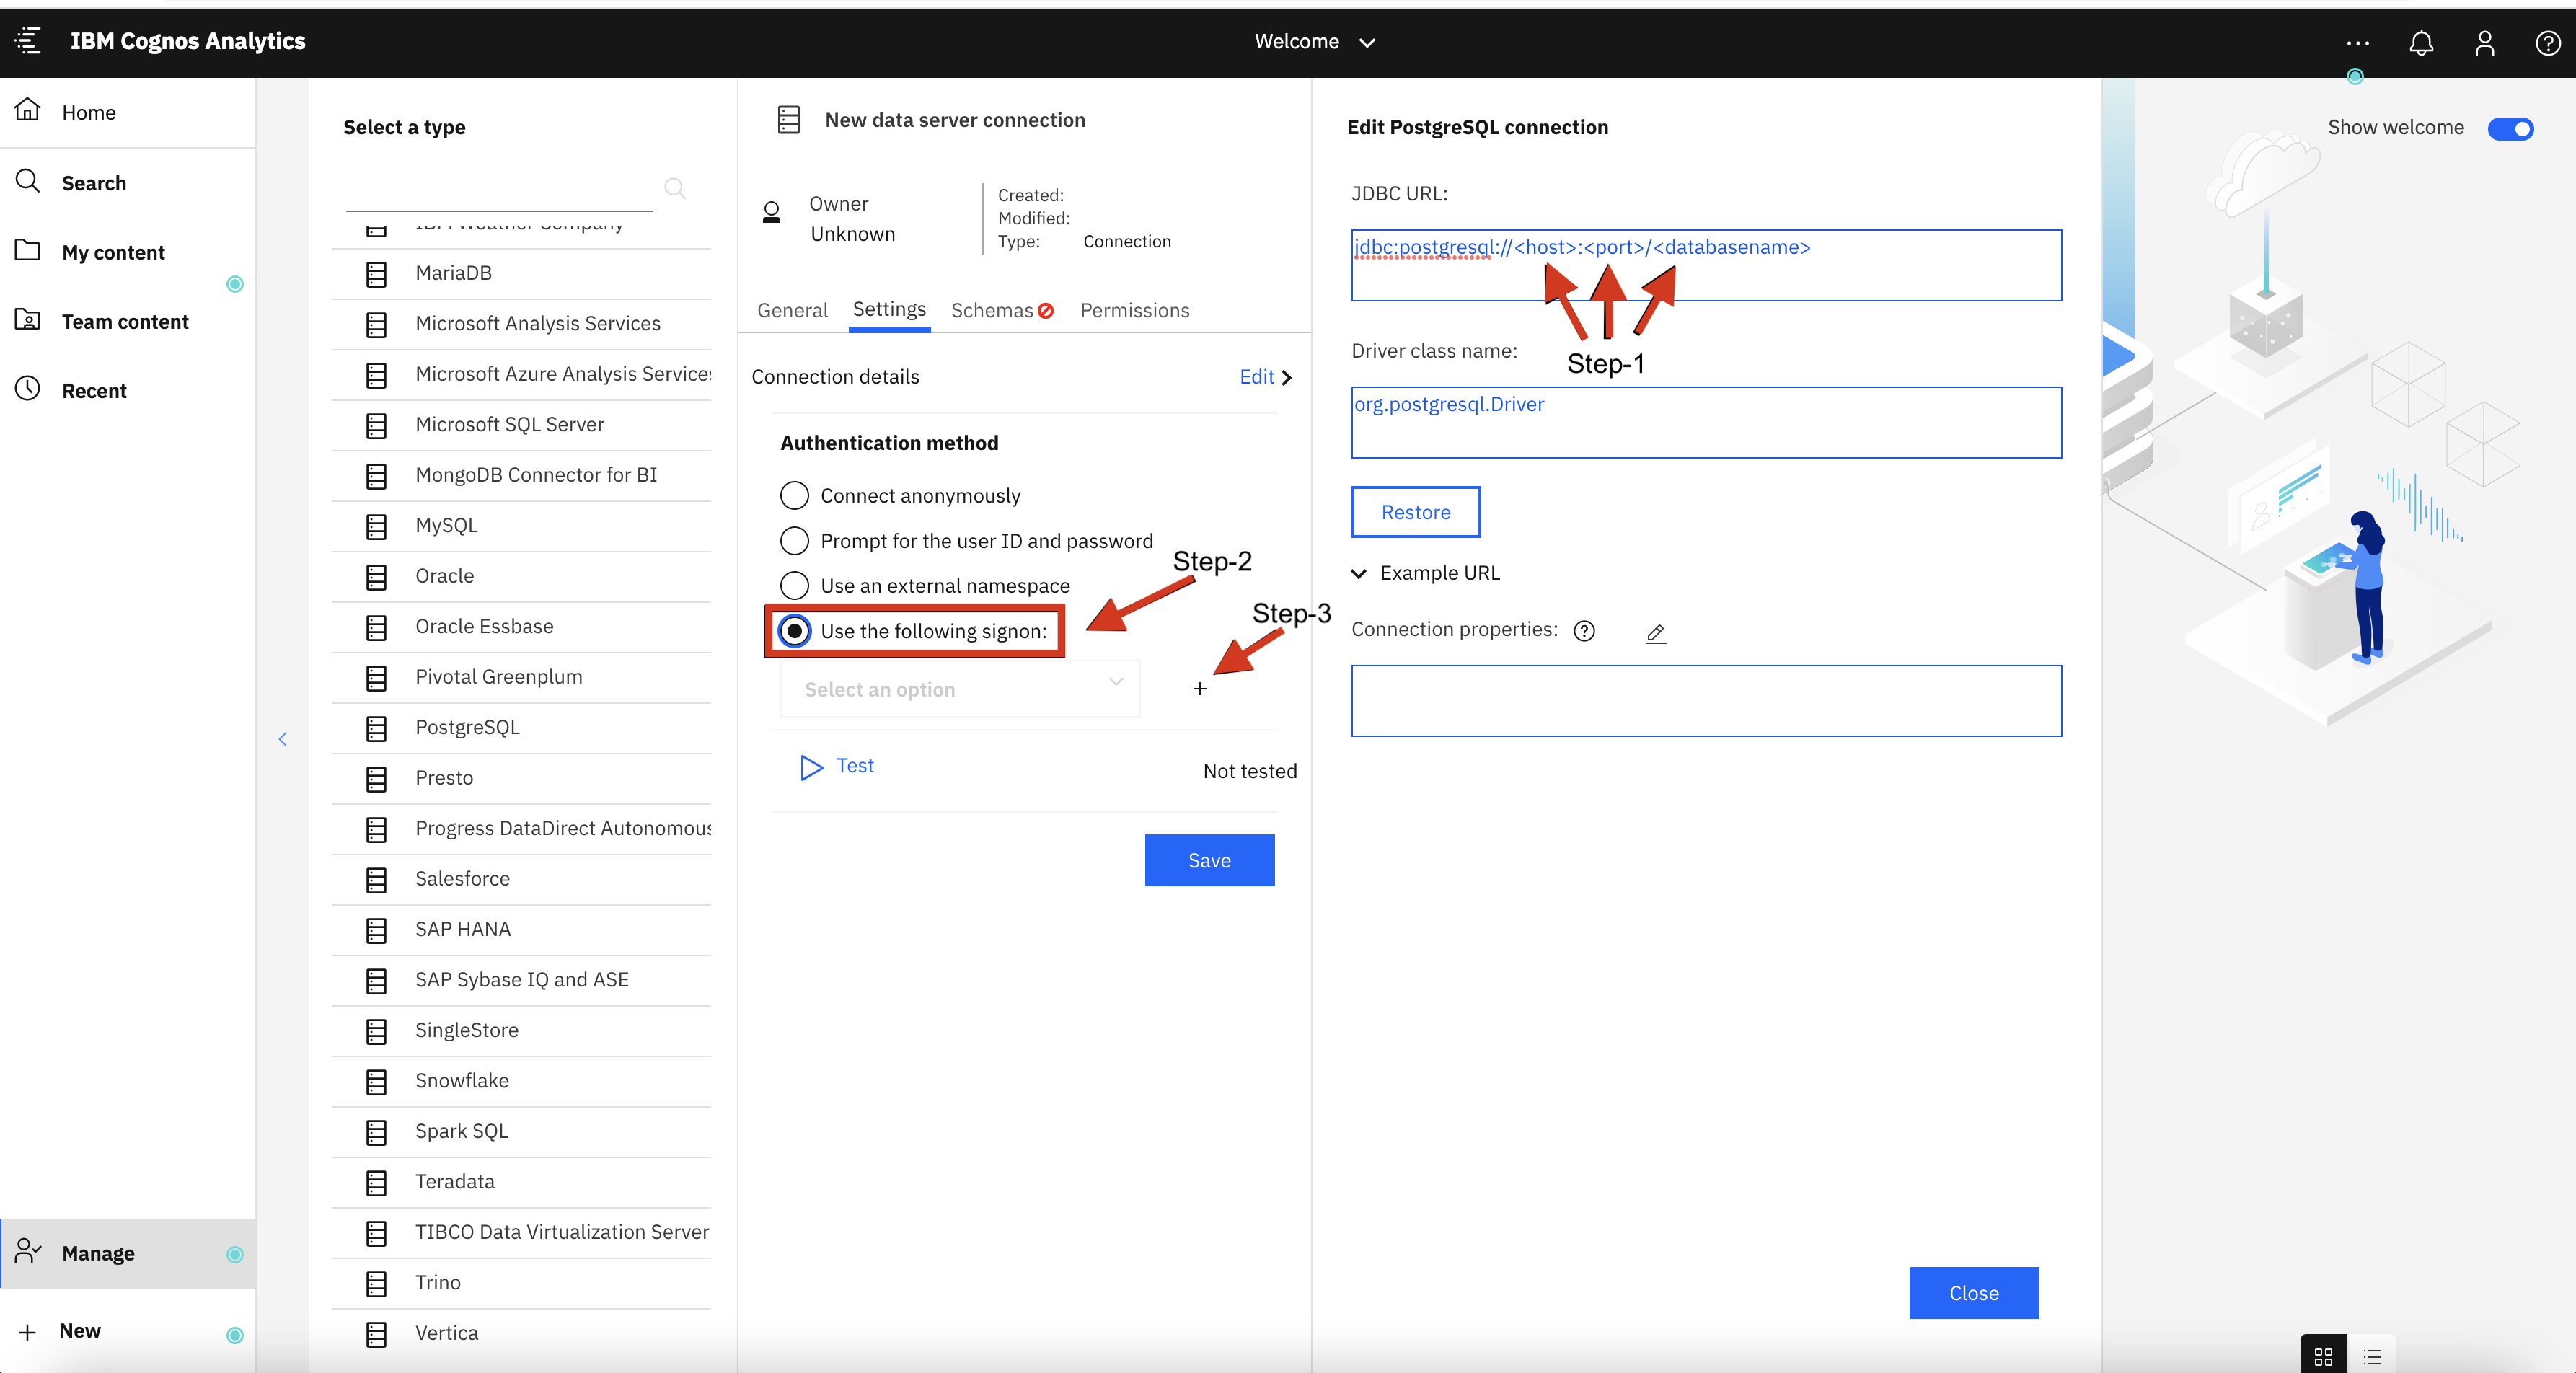Viewport: 2576px width, 1373px height.
Task: Go to Home in the sidebar
Action: tap(128, 112)
